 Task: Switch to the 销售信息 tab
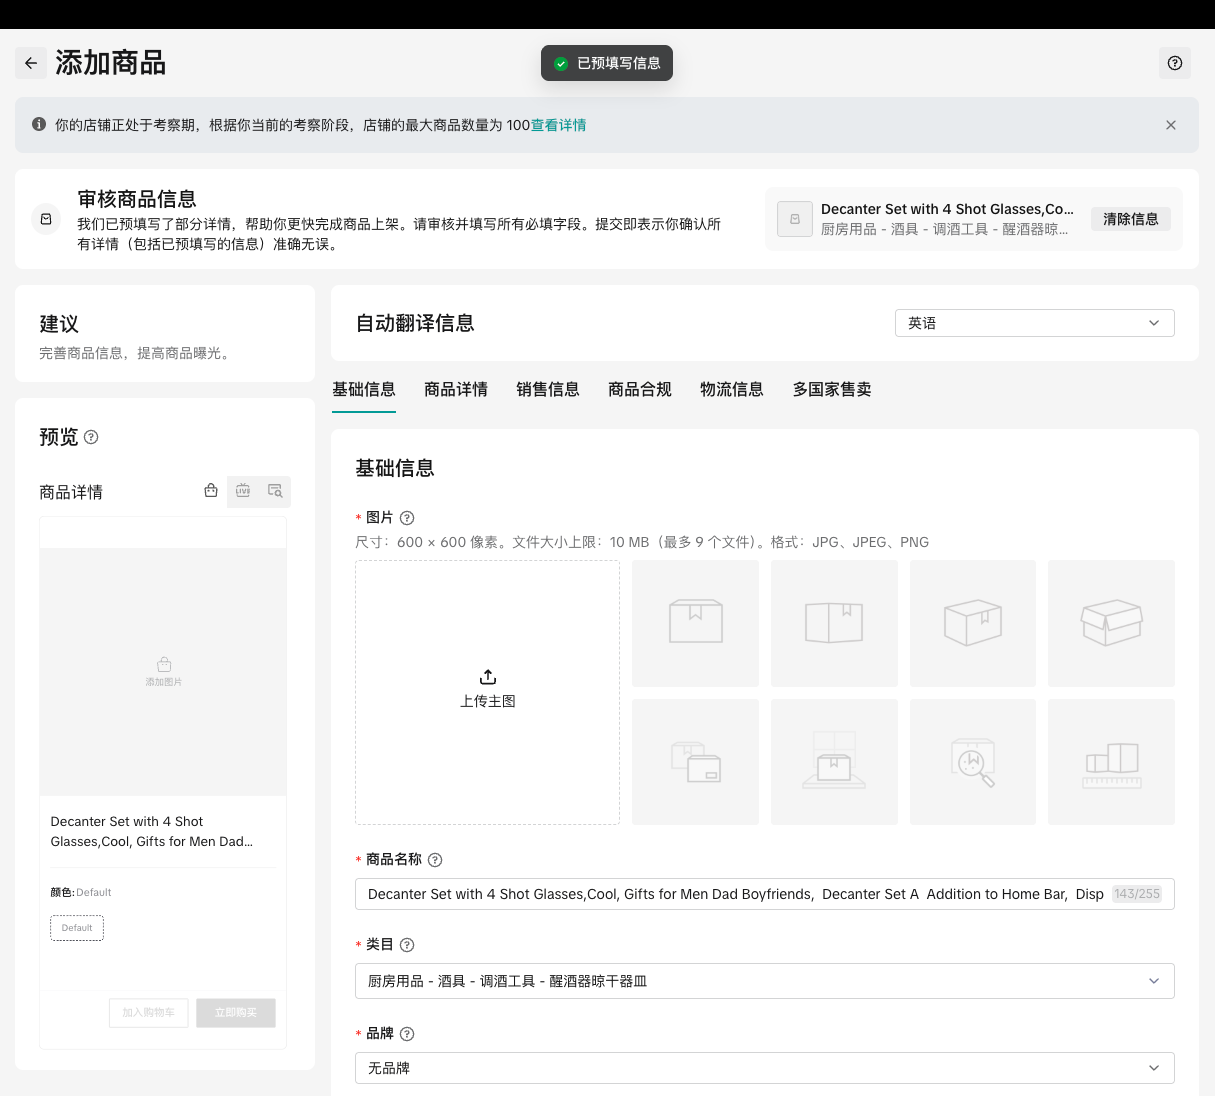click(x=547, y=389)
